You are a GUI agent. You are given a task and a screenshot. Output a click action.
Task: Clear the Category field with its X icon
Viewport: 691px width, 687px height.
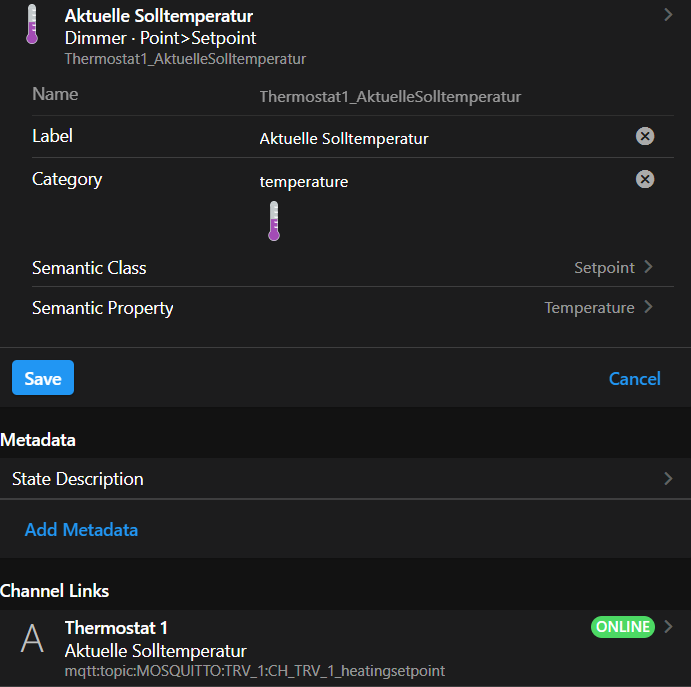pos(645,179)
